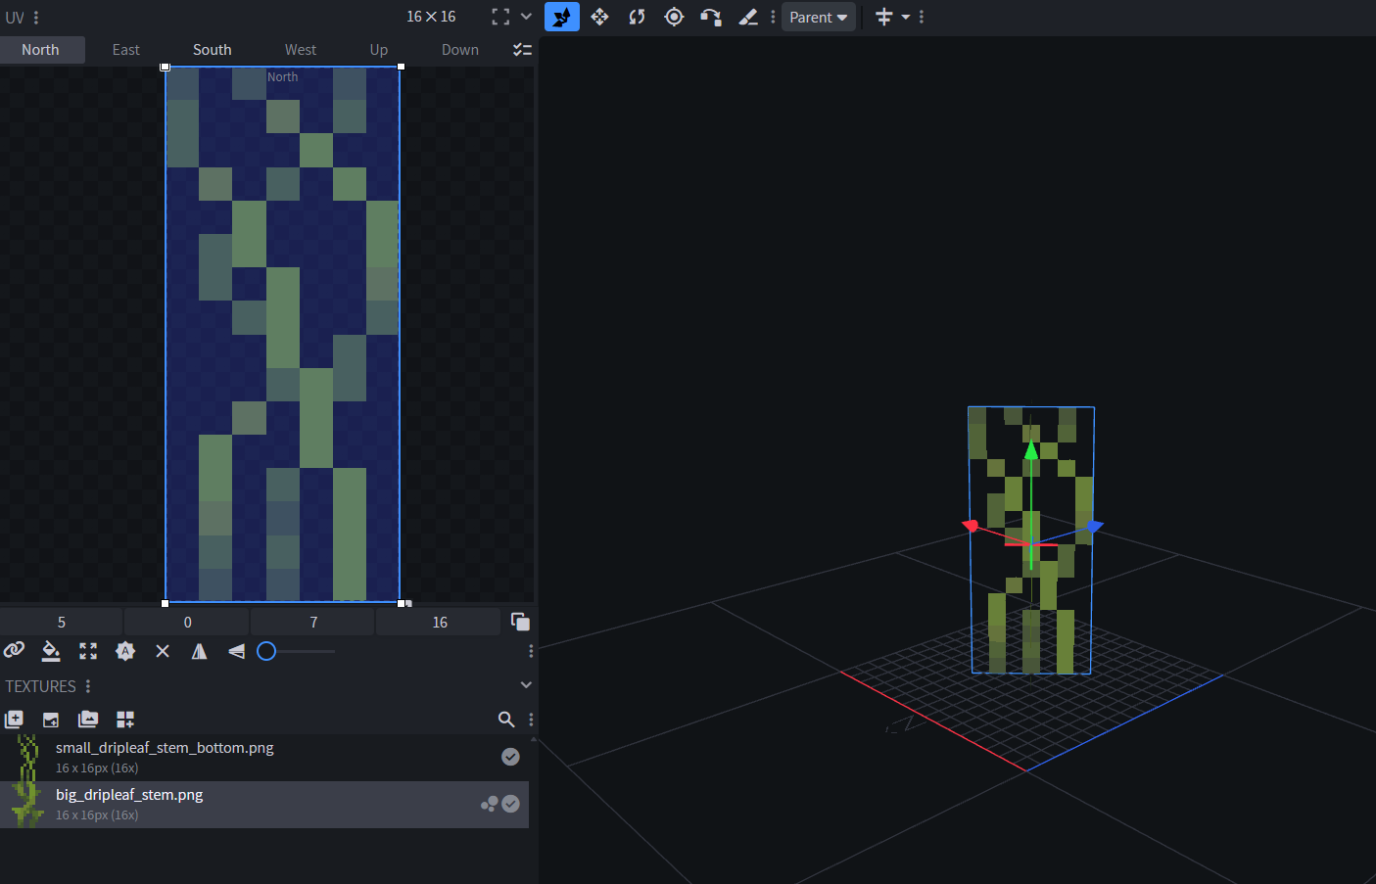
Task: Click the Mirror UV icon
Action: click(x=199, y=651)
